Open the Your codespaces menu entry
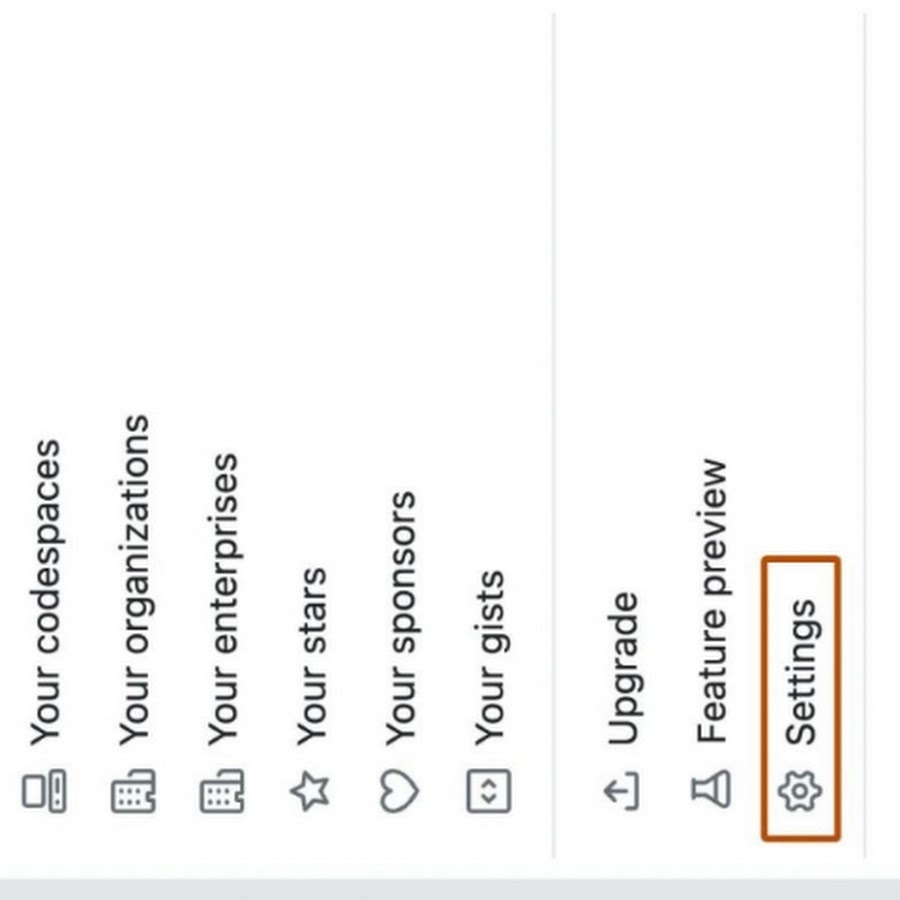Viewport: 900px width, 900px height. (44, 592)
